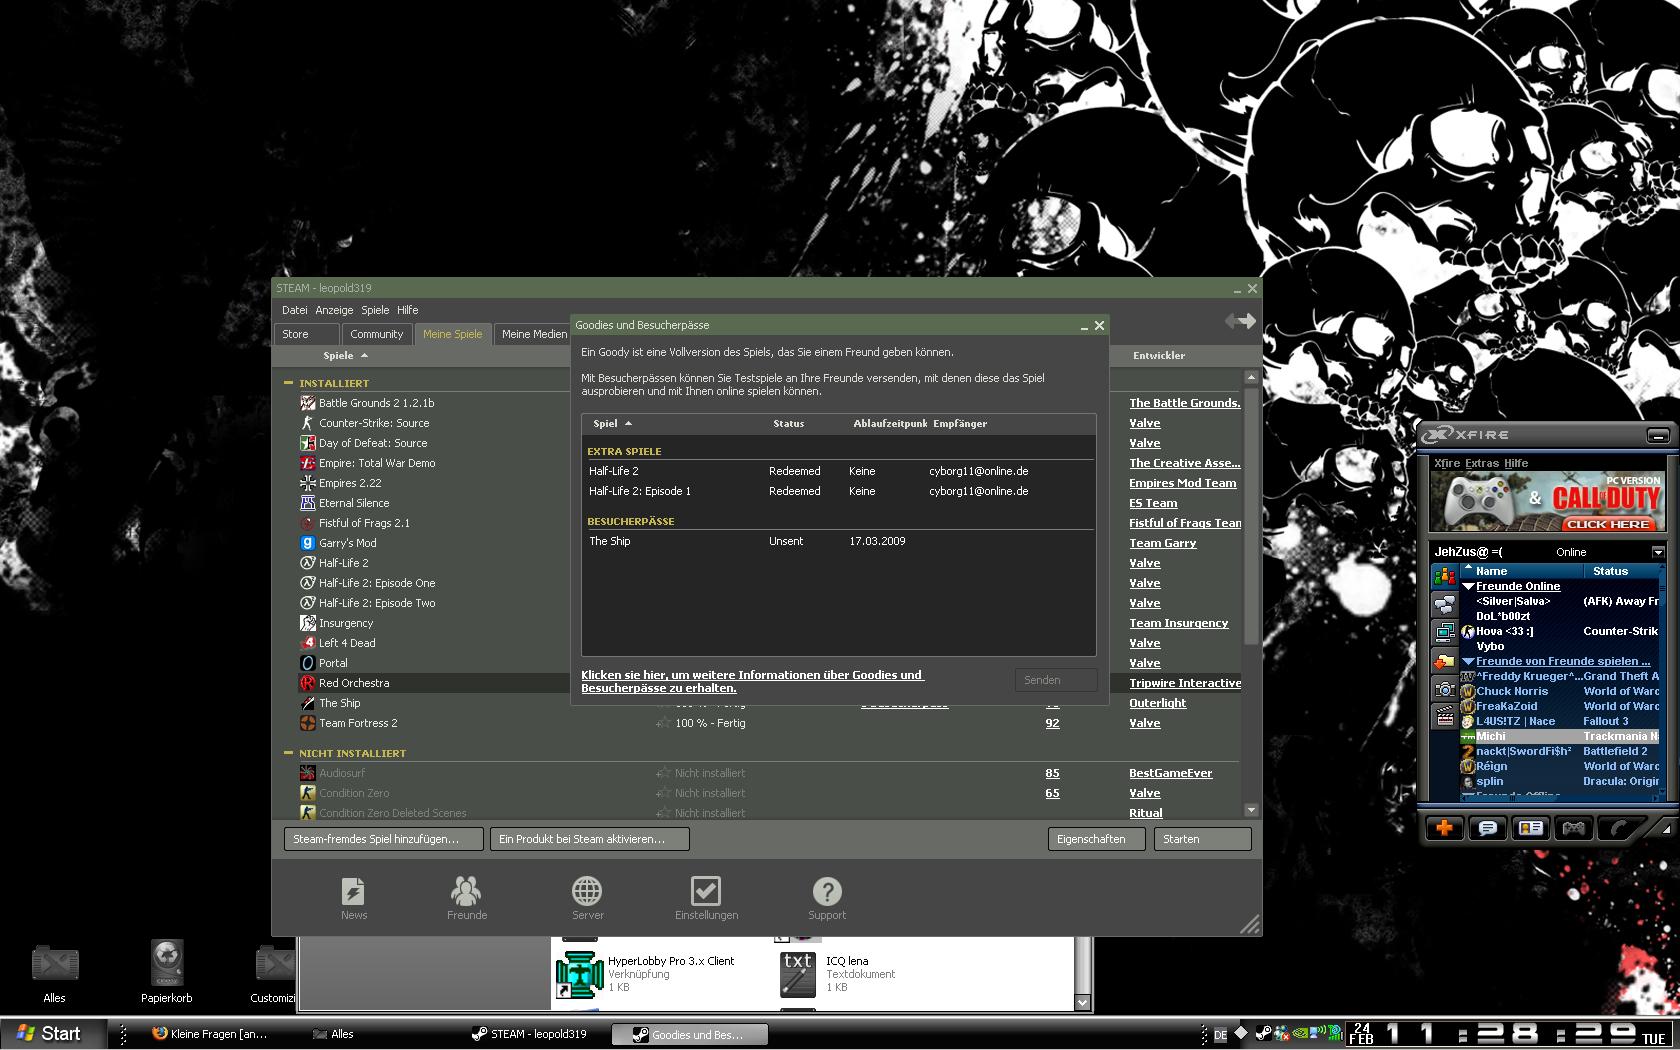Select Half-Life 2: Episode 1 goody row
Screen dimensions: 1680x1050
pos(838,491)
